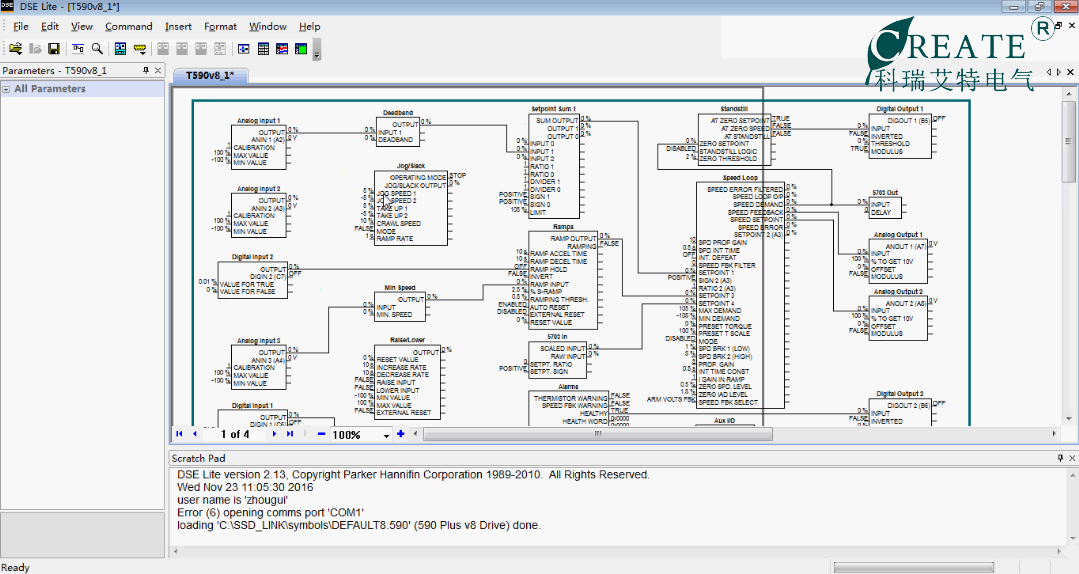
Task: Select the Ramps function block
Action: tap(563, 280)
